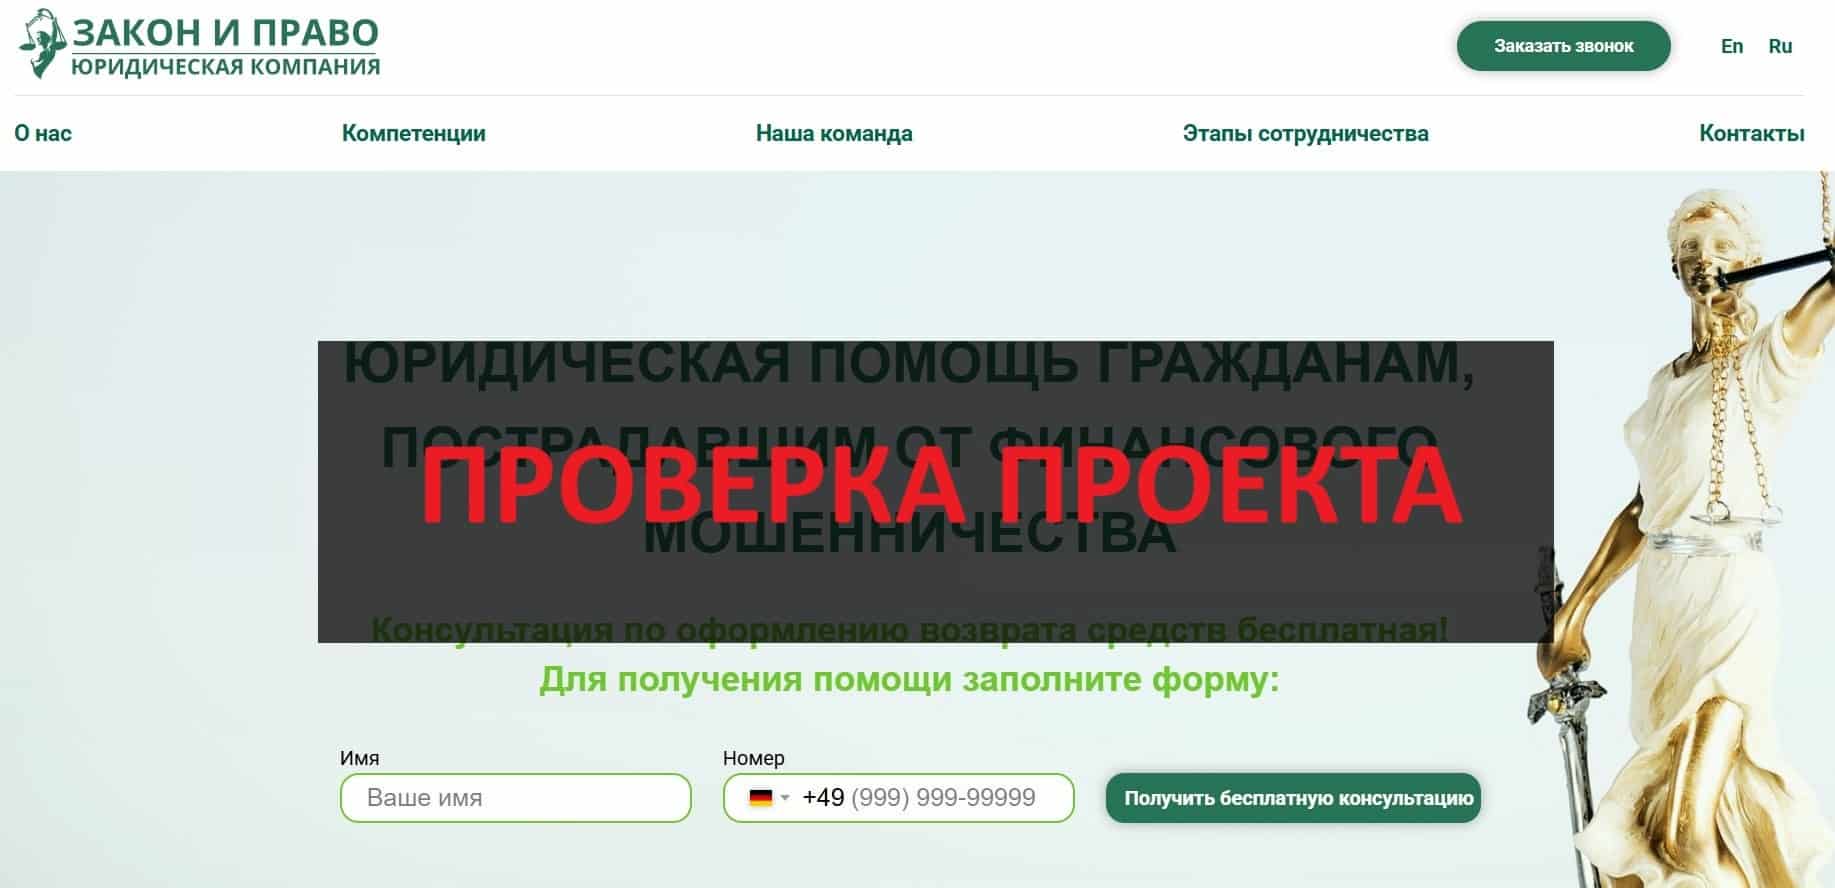This screenshot has width=1835, height=888.
Task: Open the Компетенции menu item
Action: click(414, 133)
